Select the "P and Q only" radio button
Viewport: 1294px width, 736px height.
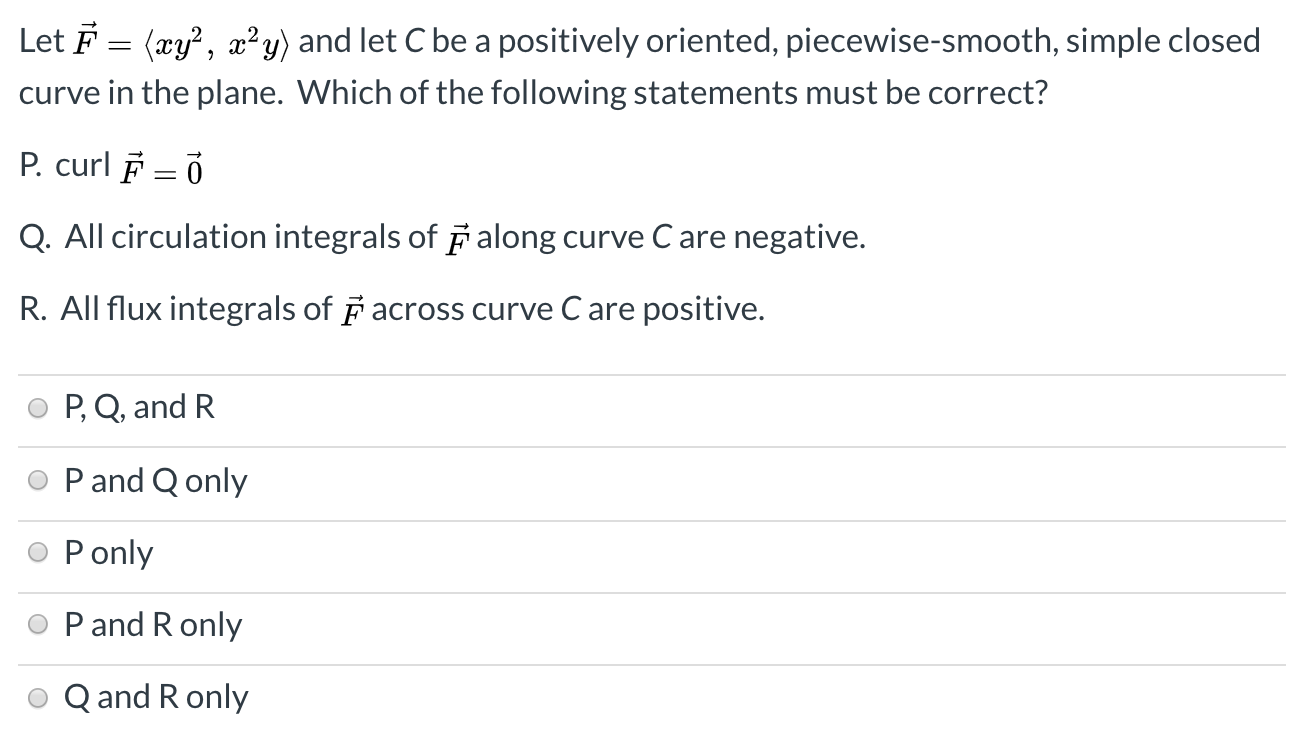37,480
